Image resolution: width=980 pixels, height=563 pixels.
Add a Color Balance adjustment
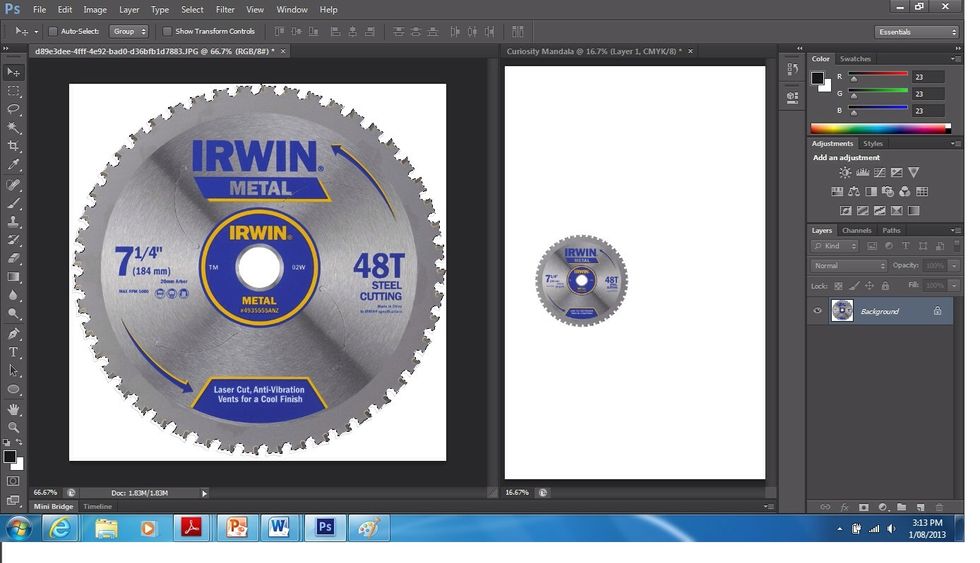[854, 191]
